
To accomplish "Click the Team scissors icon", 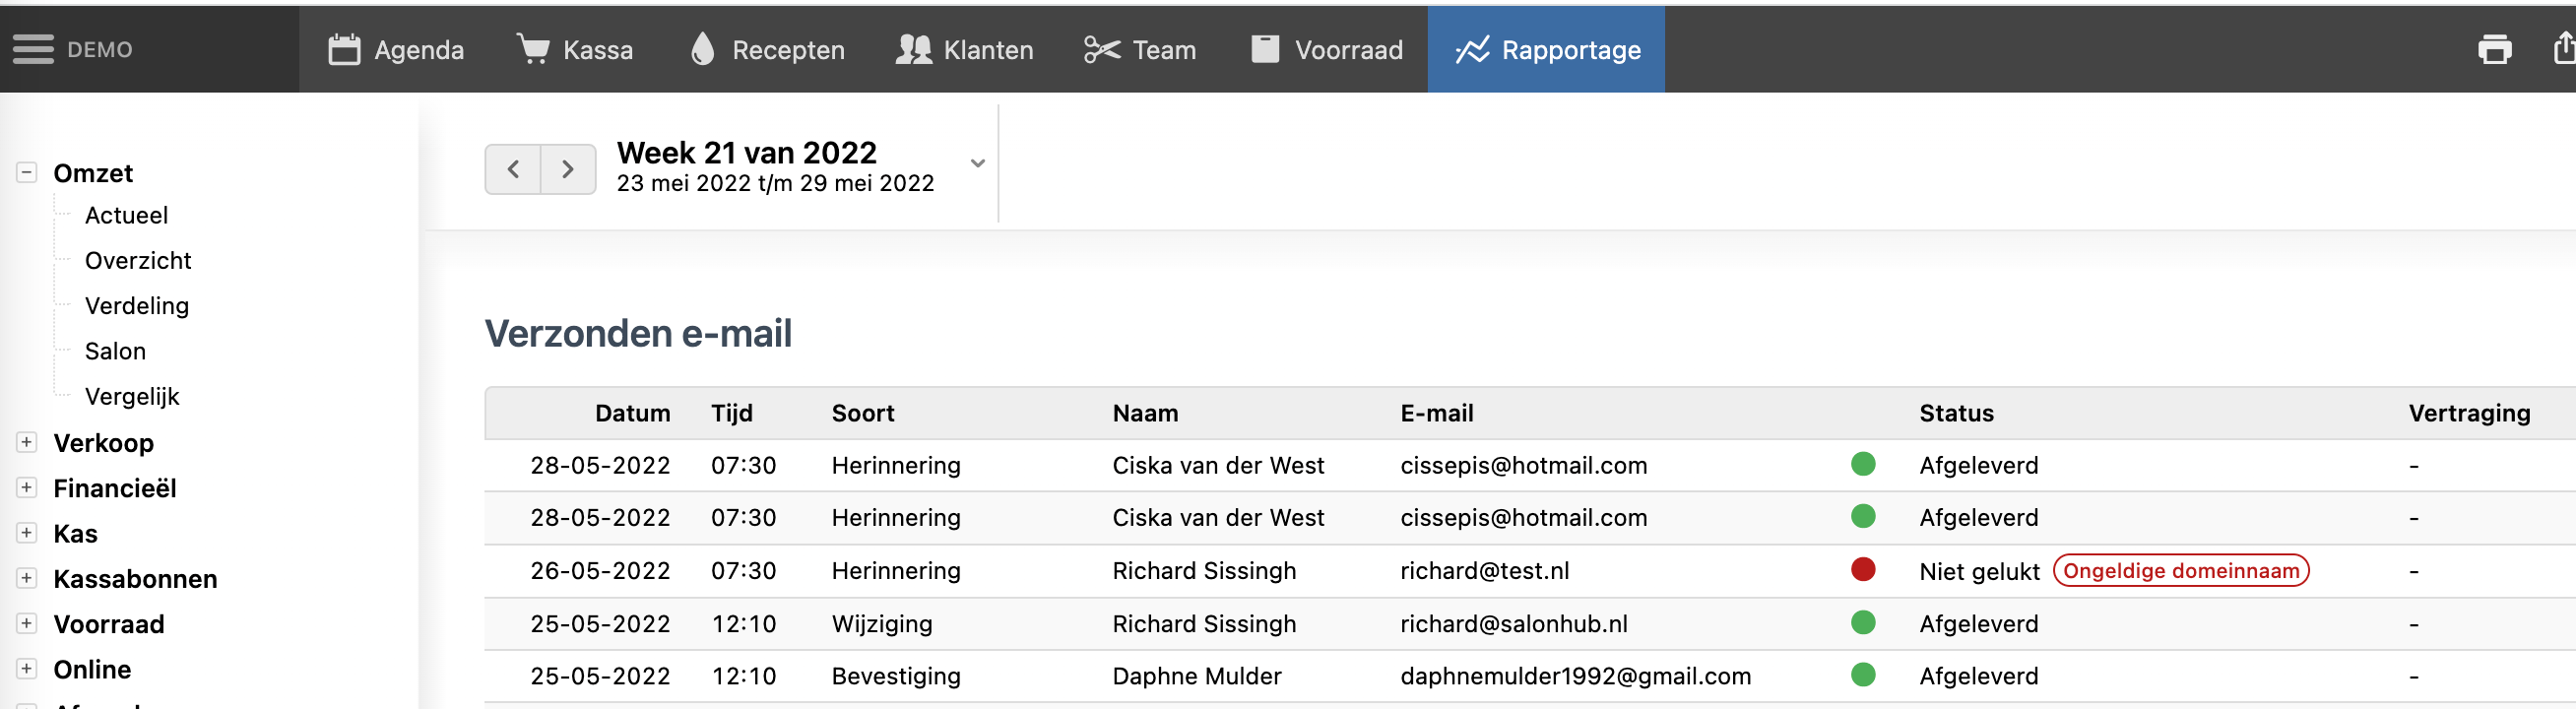I will pos(1102,49).
